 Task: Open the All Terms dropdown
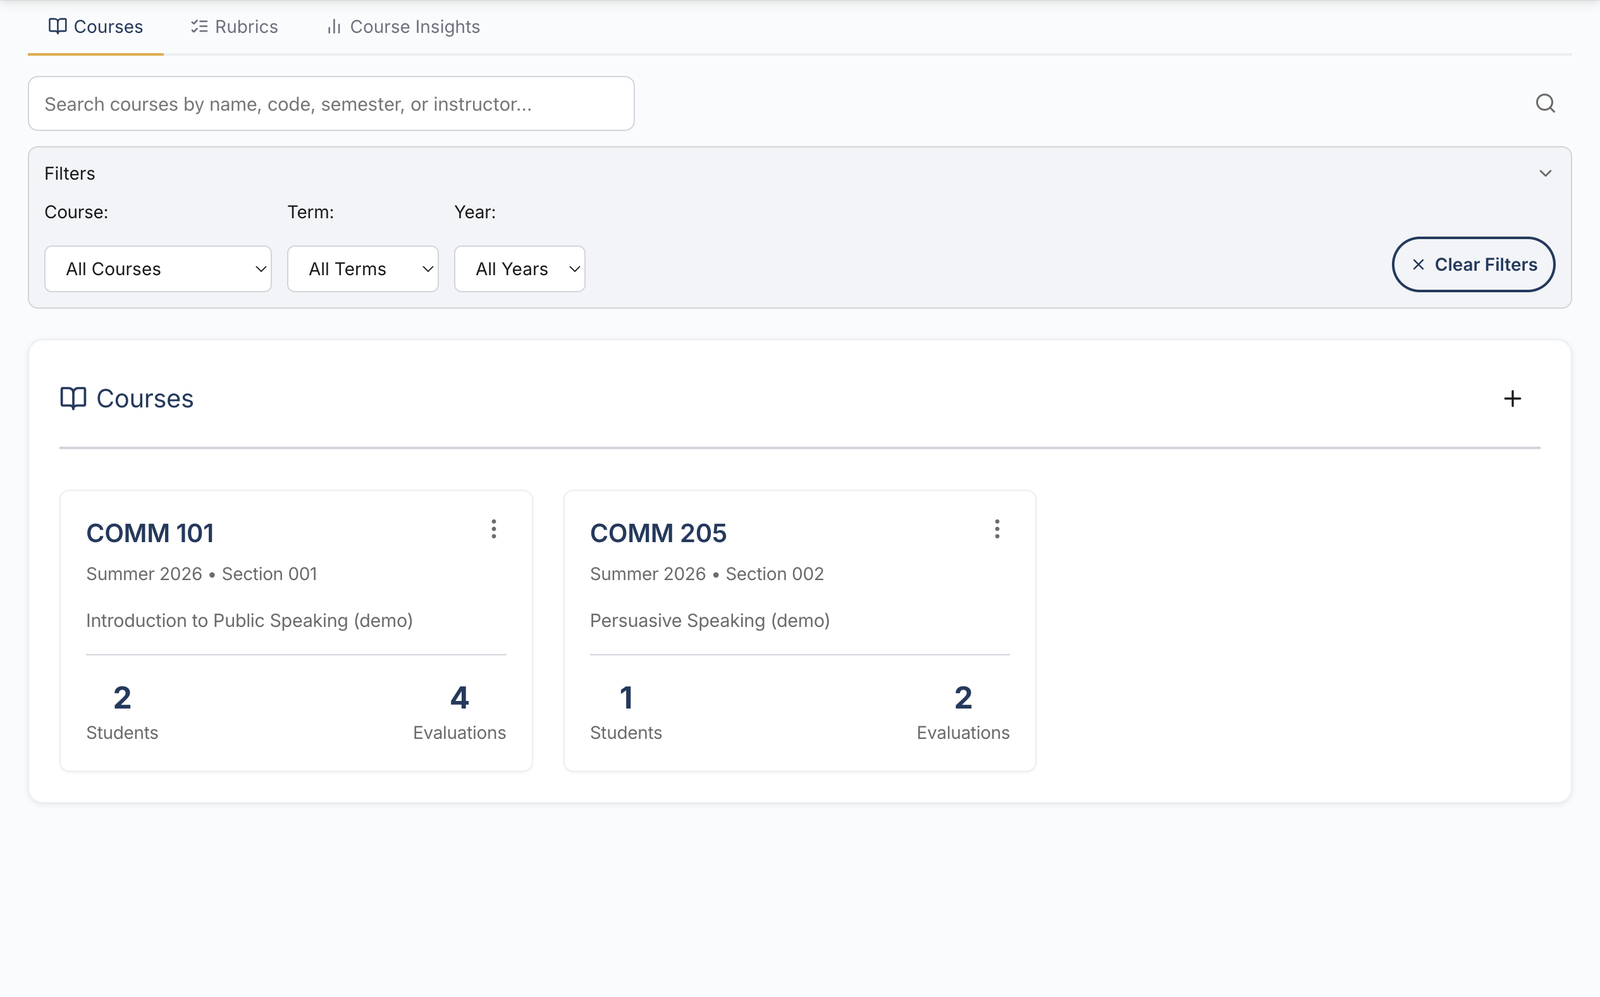pyautogui.click(x=363, y=269)
